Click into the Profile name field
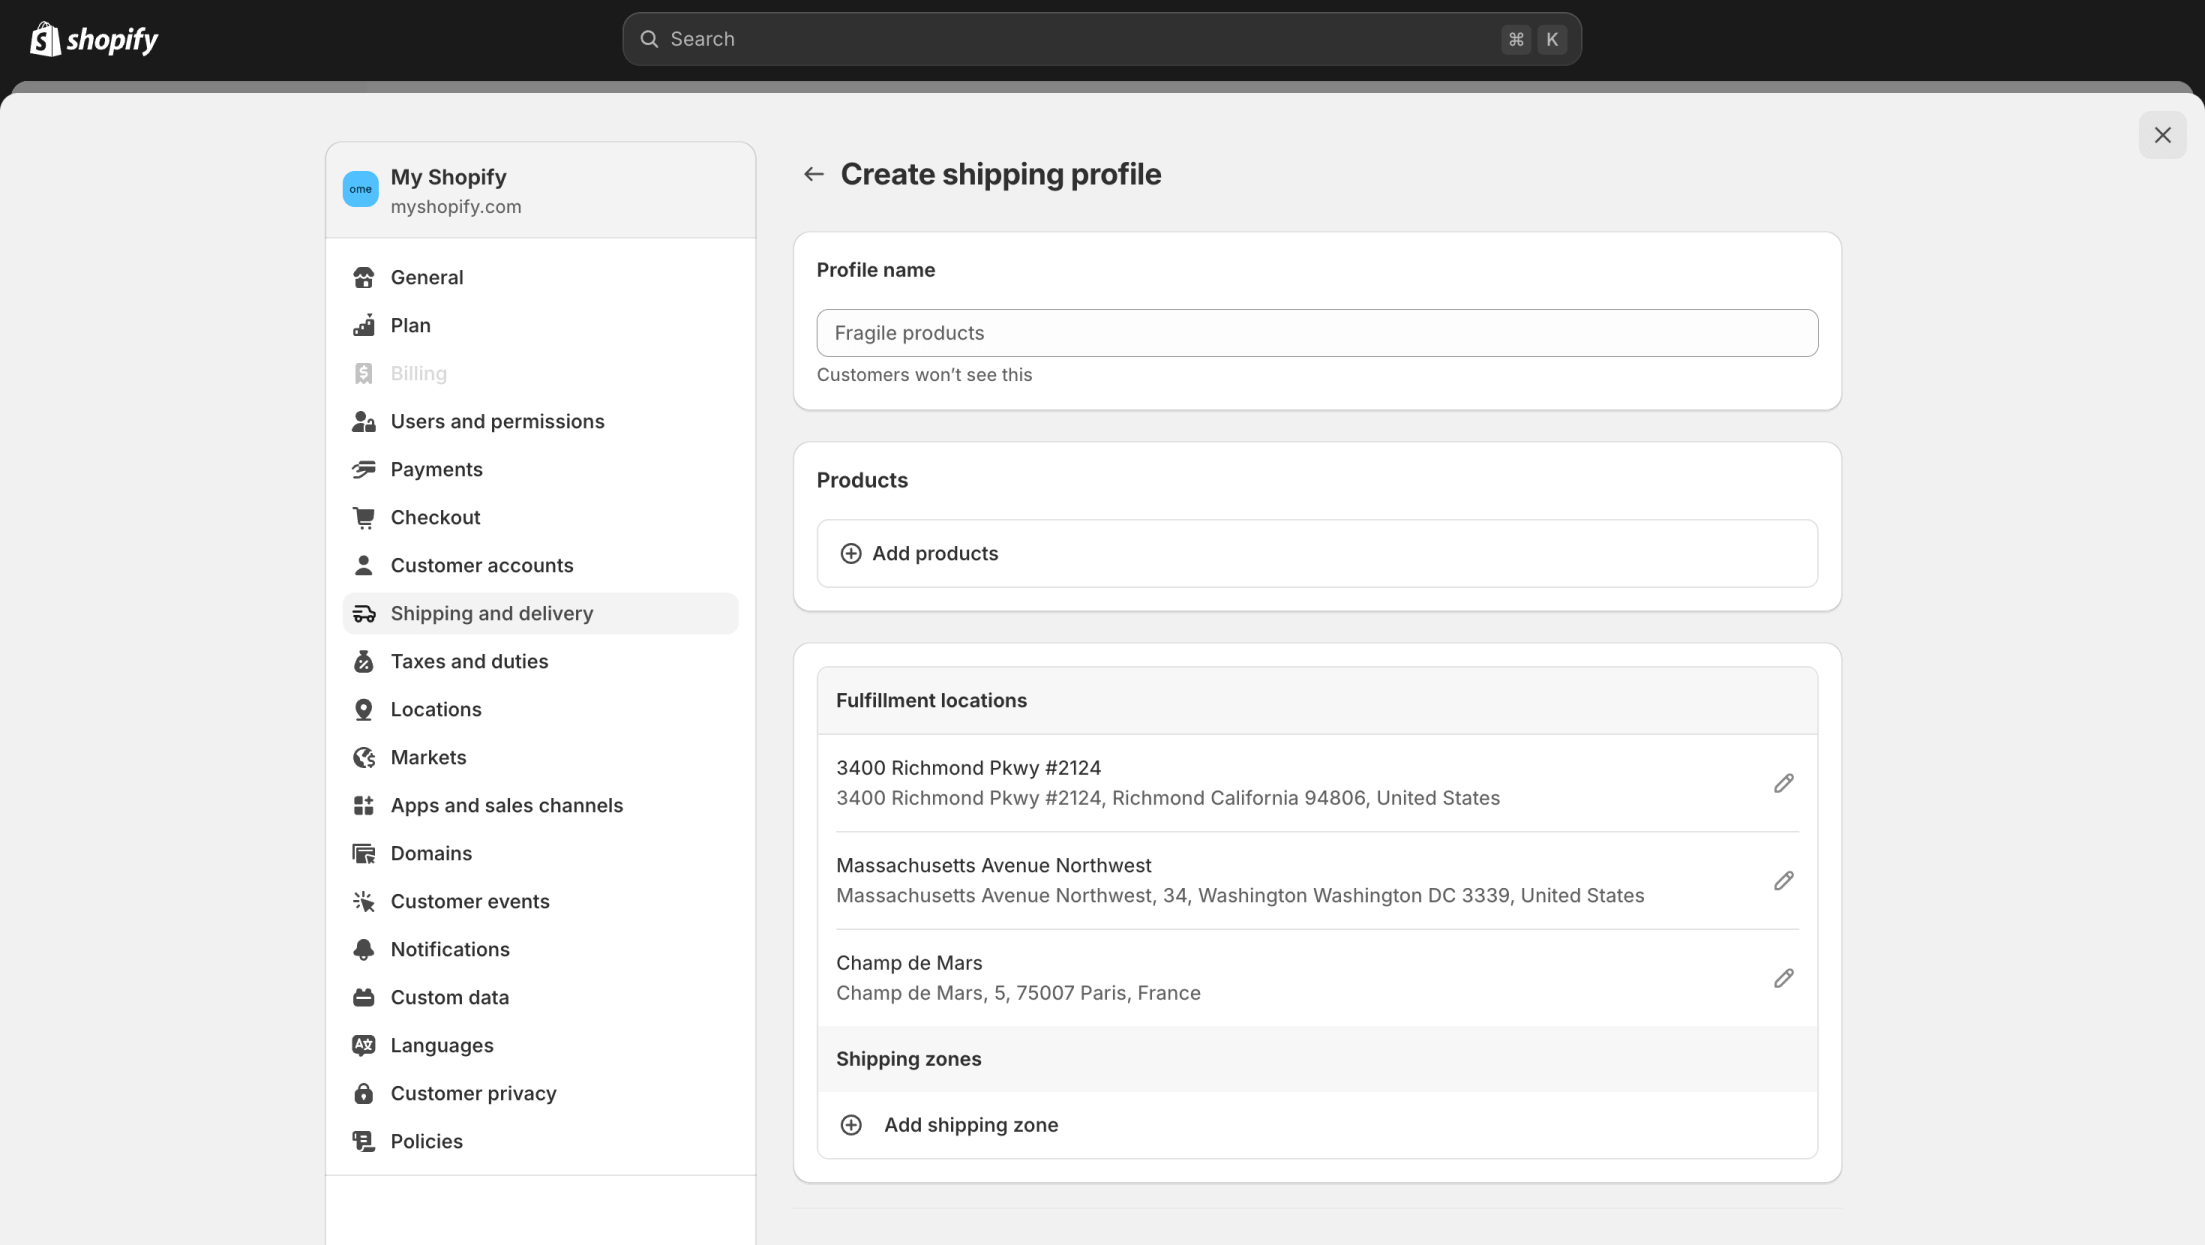Screen dimensions: 2205x1245 tap(1316, 333)
